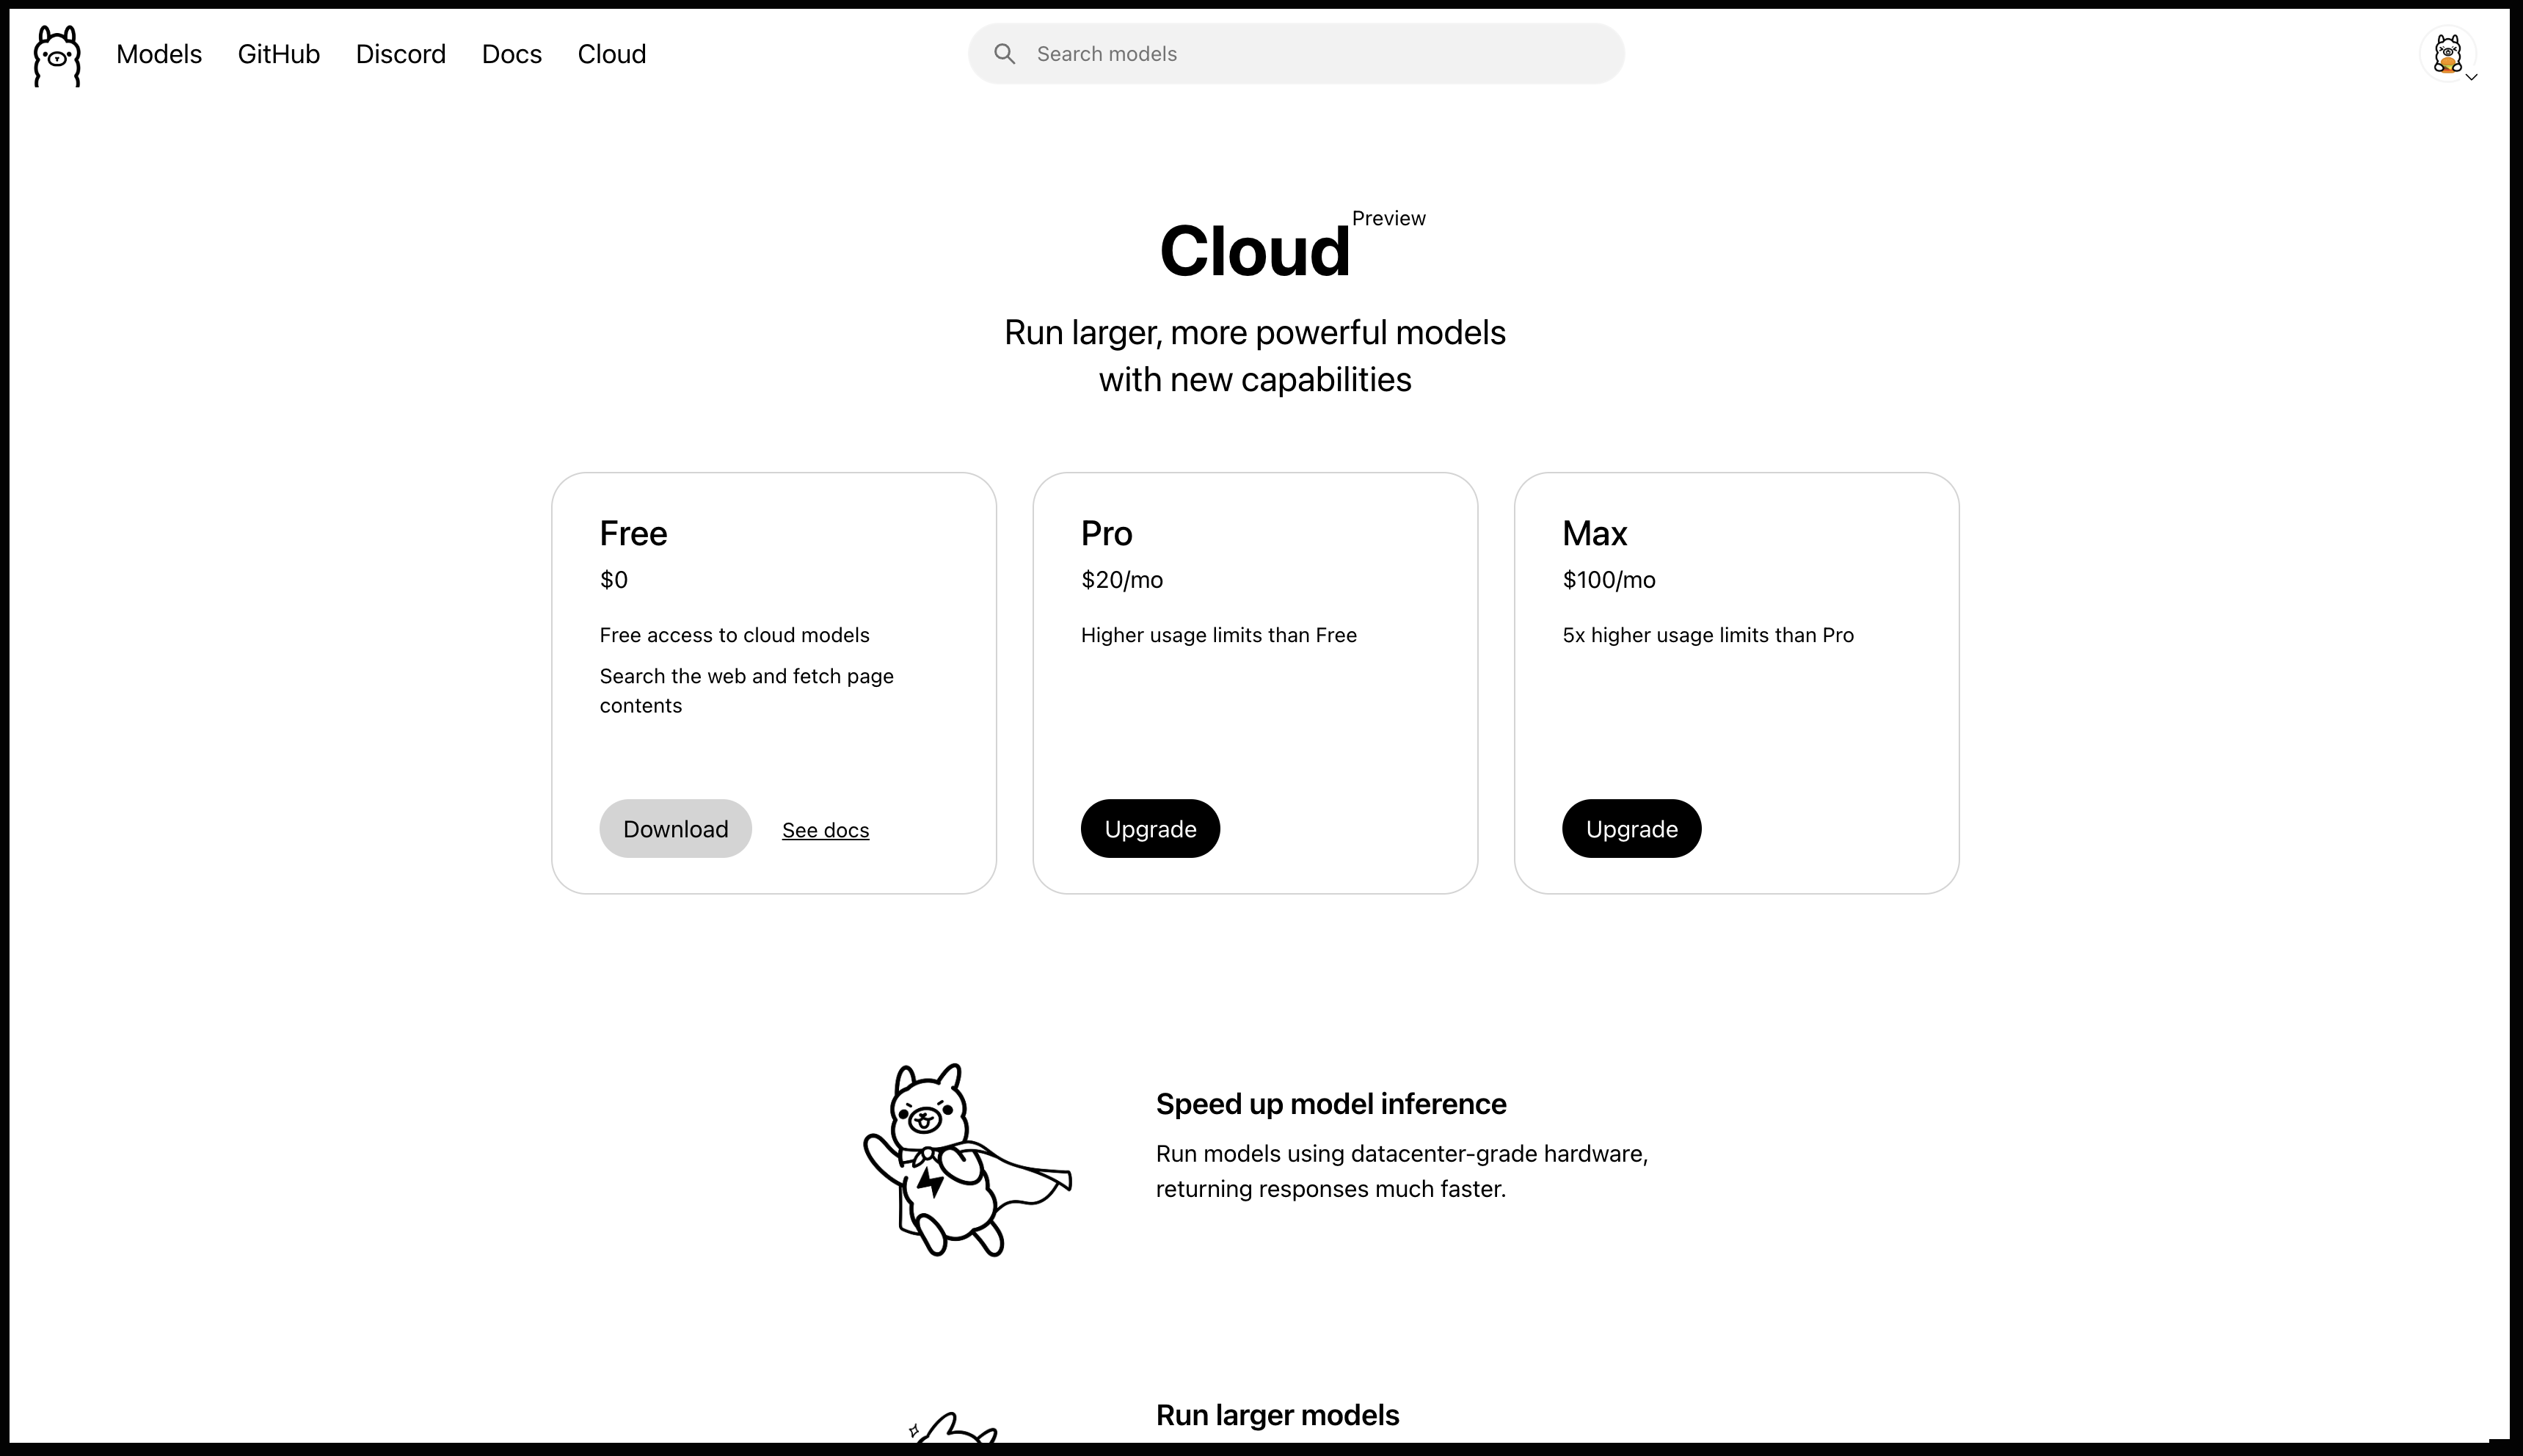Click the search magnifier icon
Viewport: 2523px width, 1456px height.
[x=1006, y=53]
